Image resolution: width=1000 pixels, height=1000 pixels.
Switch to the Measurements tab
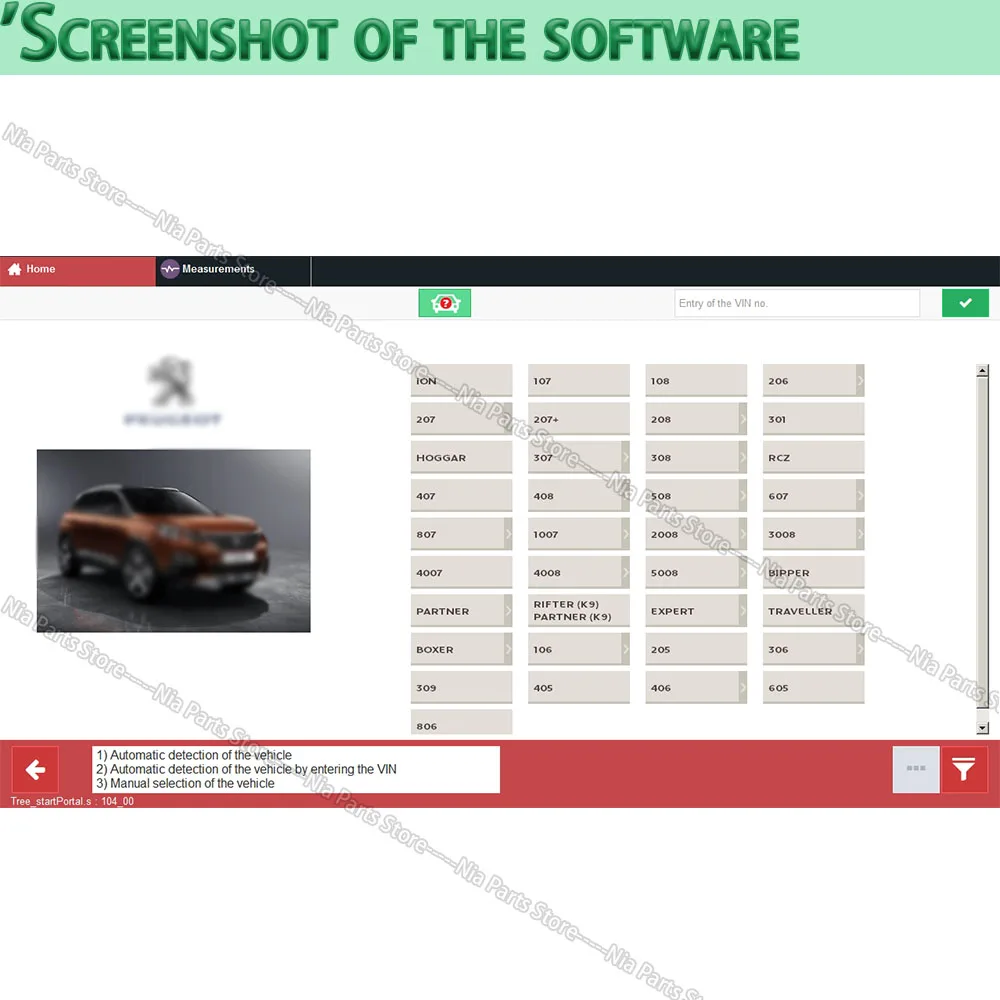pyautogui.click(x=233, y=270)
